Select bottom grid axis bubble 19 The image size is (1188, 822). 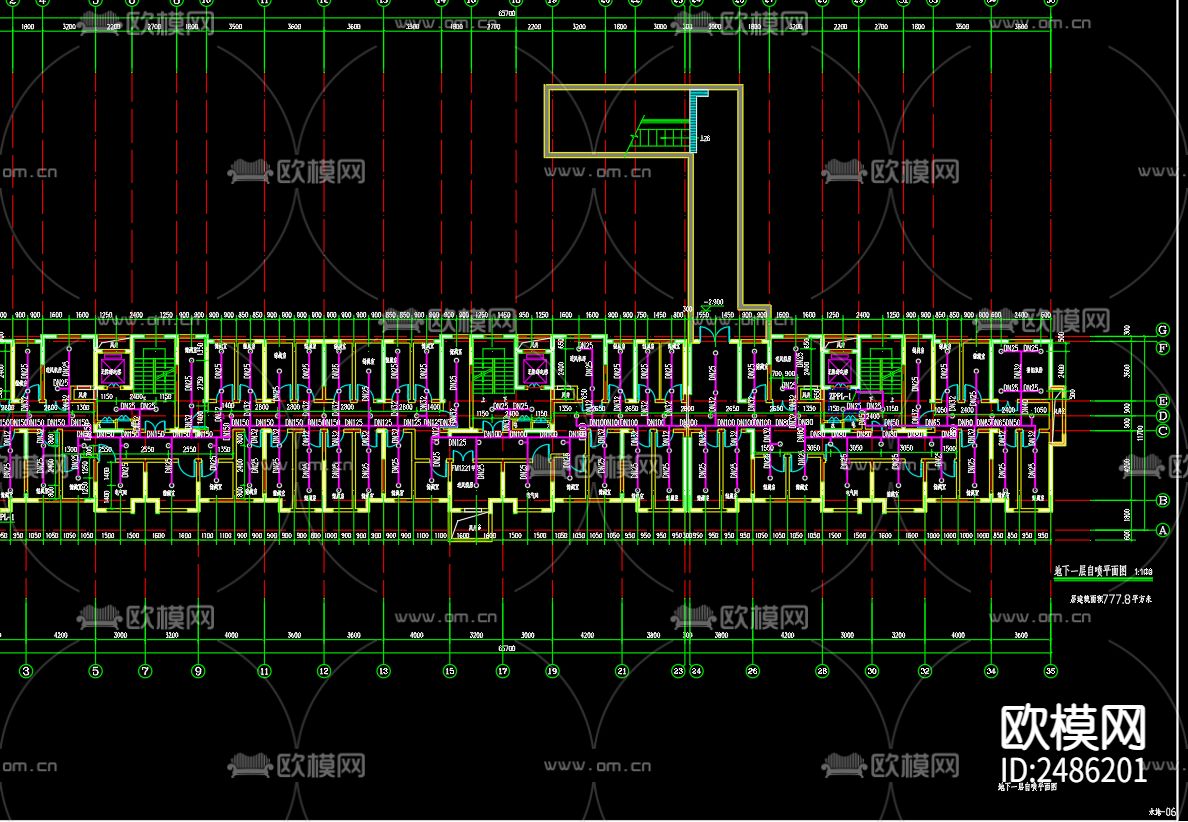pos(552,671)
